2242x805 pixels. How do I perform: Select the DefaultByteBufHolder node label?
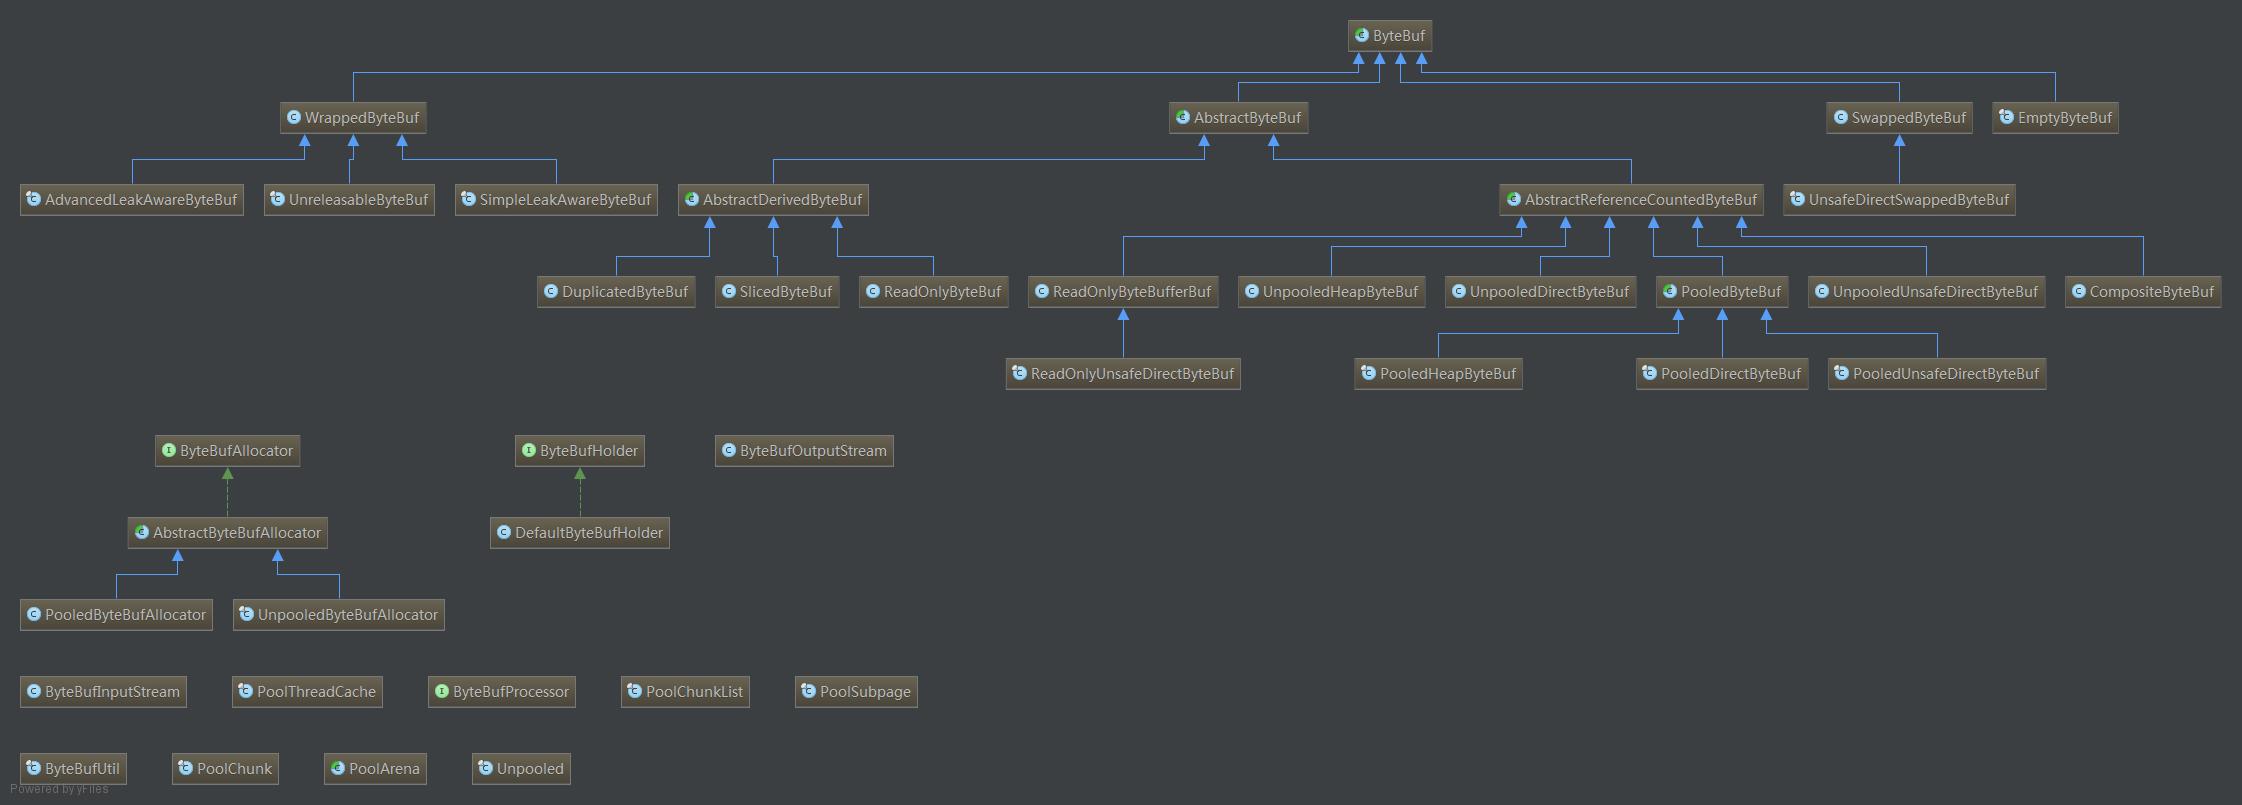(589, 533)
